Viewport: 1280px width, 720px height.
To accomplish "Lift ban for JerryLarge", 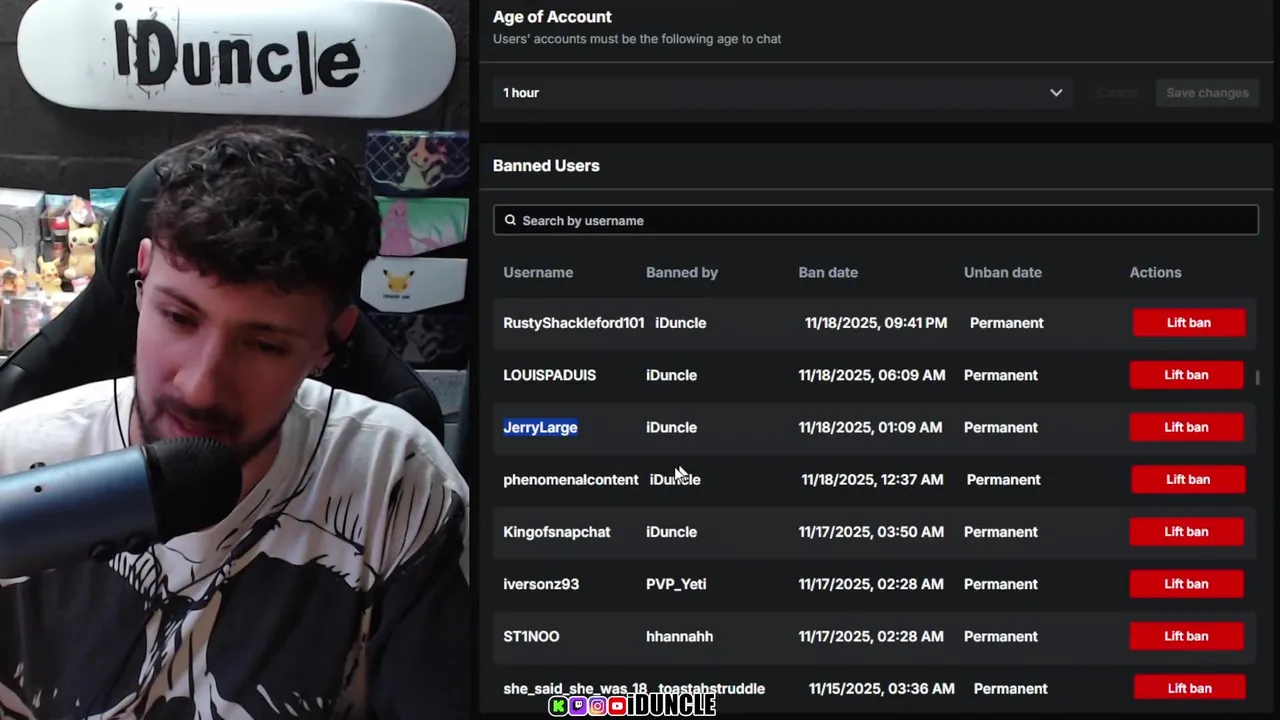I will click(1186, 427).
